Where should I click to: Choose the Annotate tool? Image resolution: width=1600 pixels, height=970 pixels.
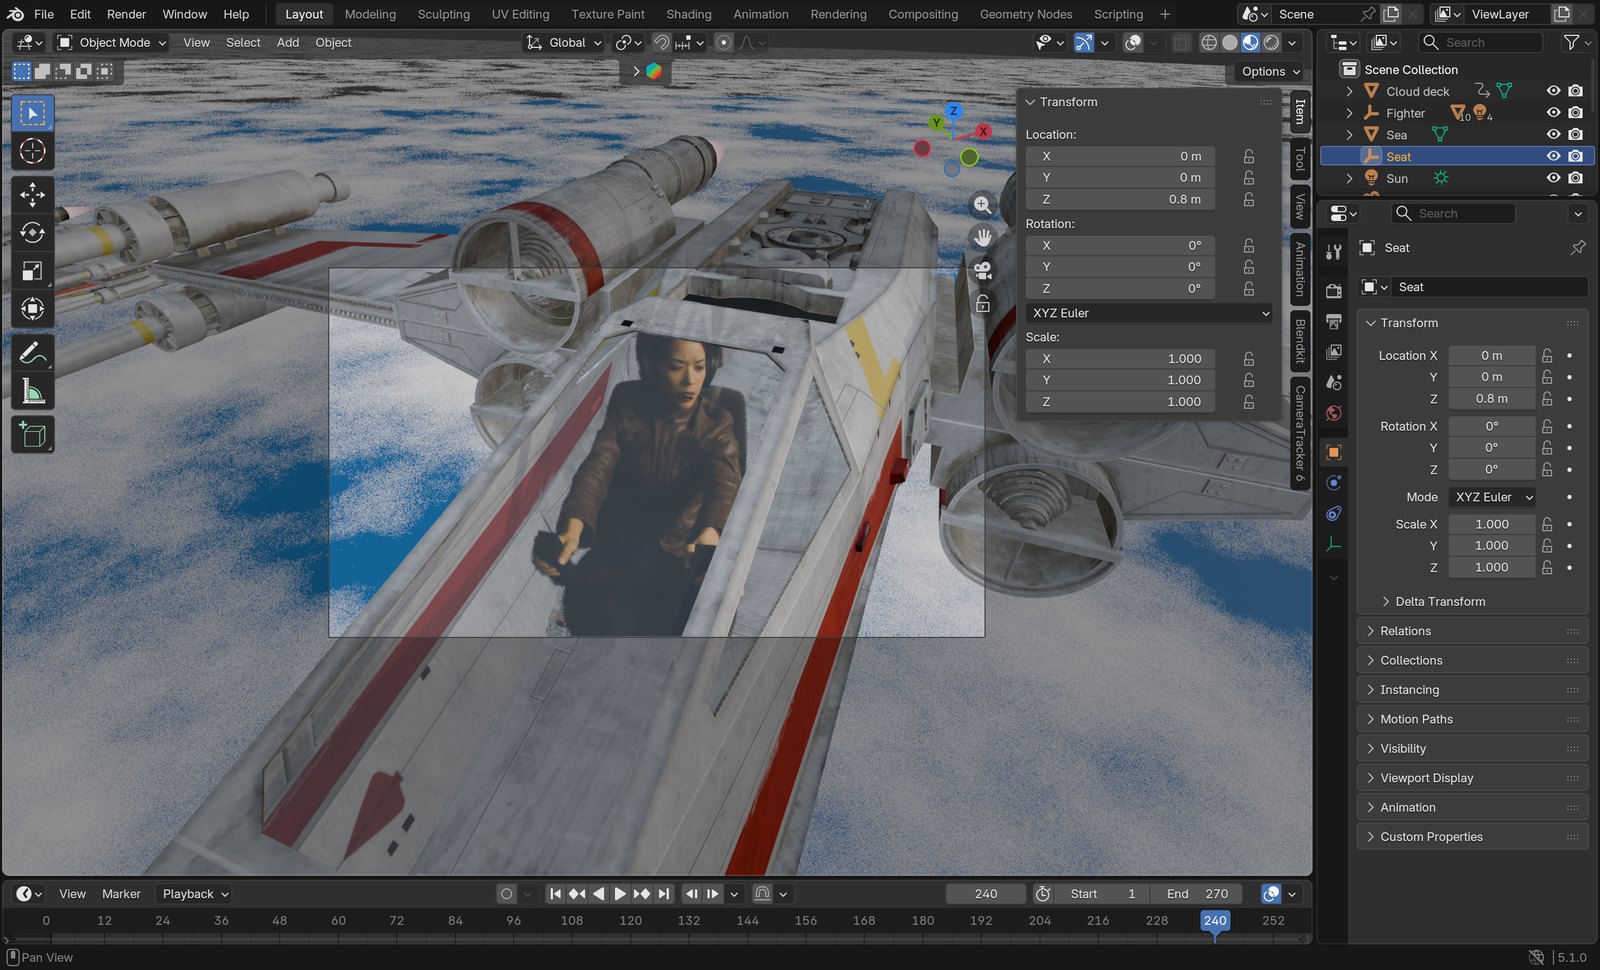tap(33, 353)
